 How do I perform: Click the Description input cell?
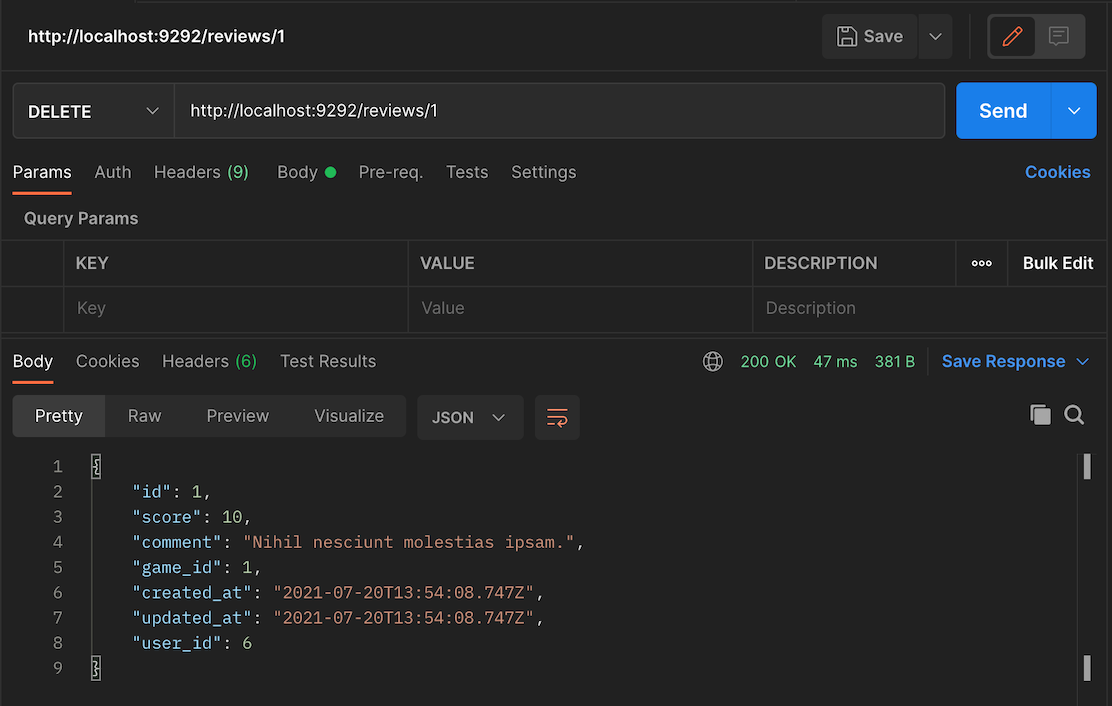click(x=929, y=308)
